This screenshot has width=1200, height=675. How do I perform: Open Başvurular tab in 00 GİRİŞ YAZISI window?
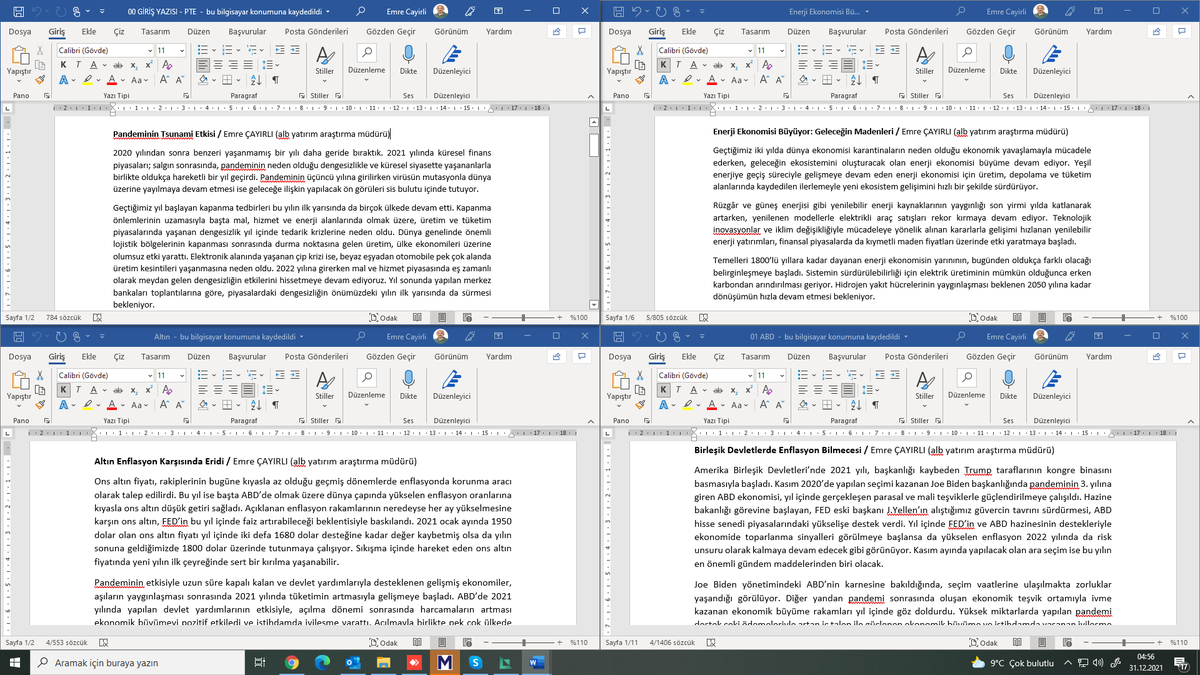point(247,31)
